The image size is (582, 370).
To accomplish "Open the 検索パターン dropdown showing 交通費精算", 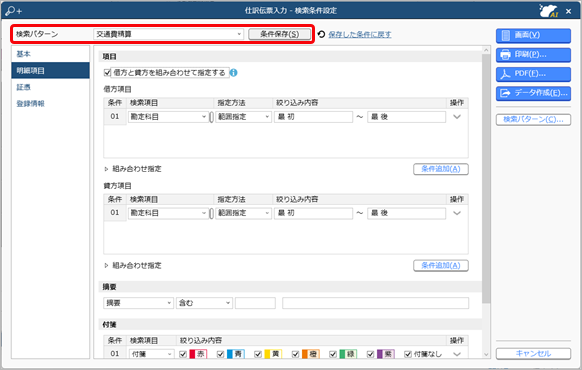I will tap(169, 34).
